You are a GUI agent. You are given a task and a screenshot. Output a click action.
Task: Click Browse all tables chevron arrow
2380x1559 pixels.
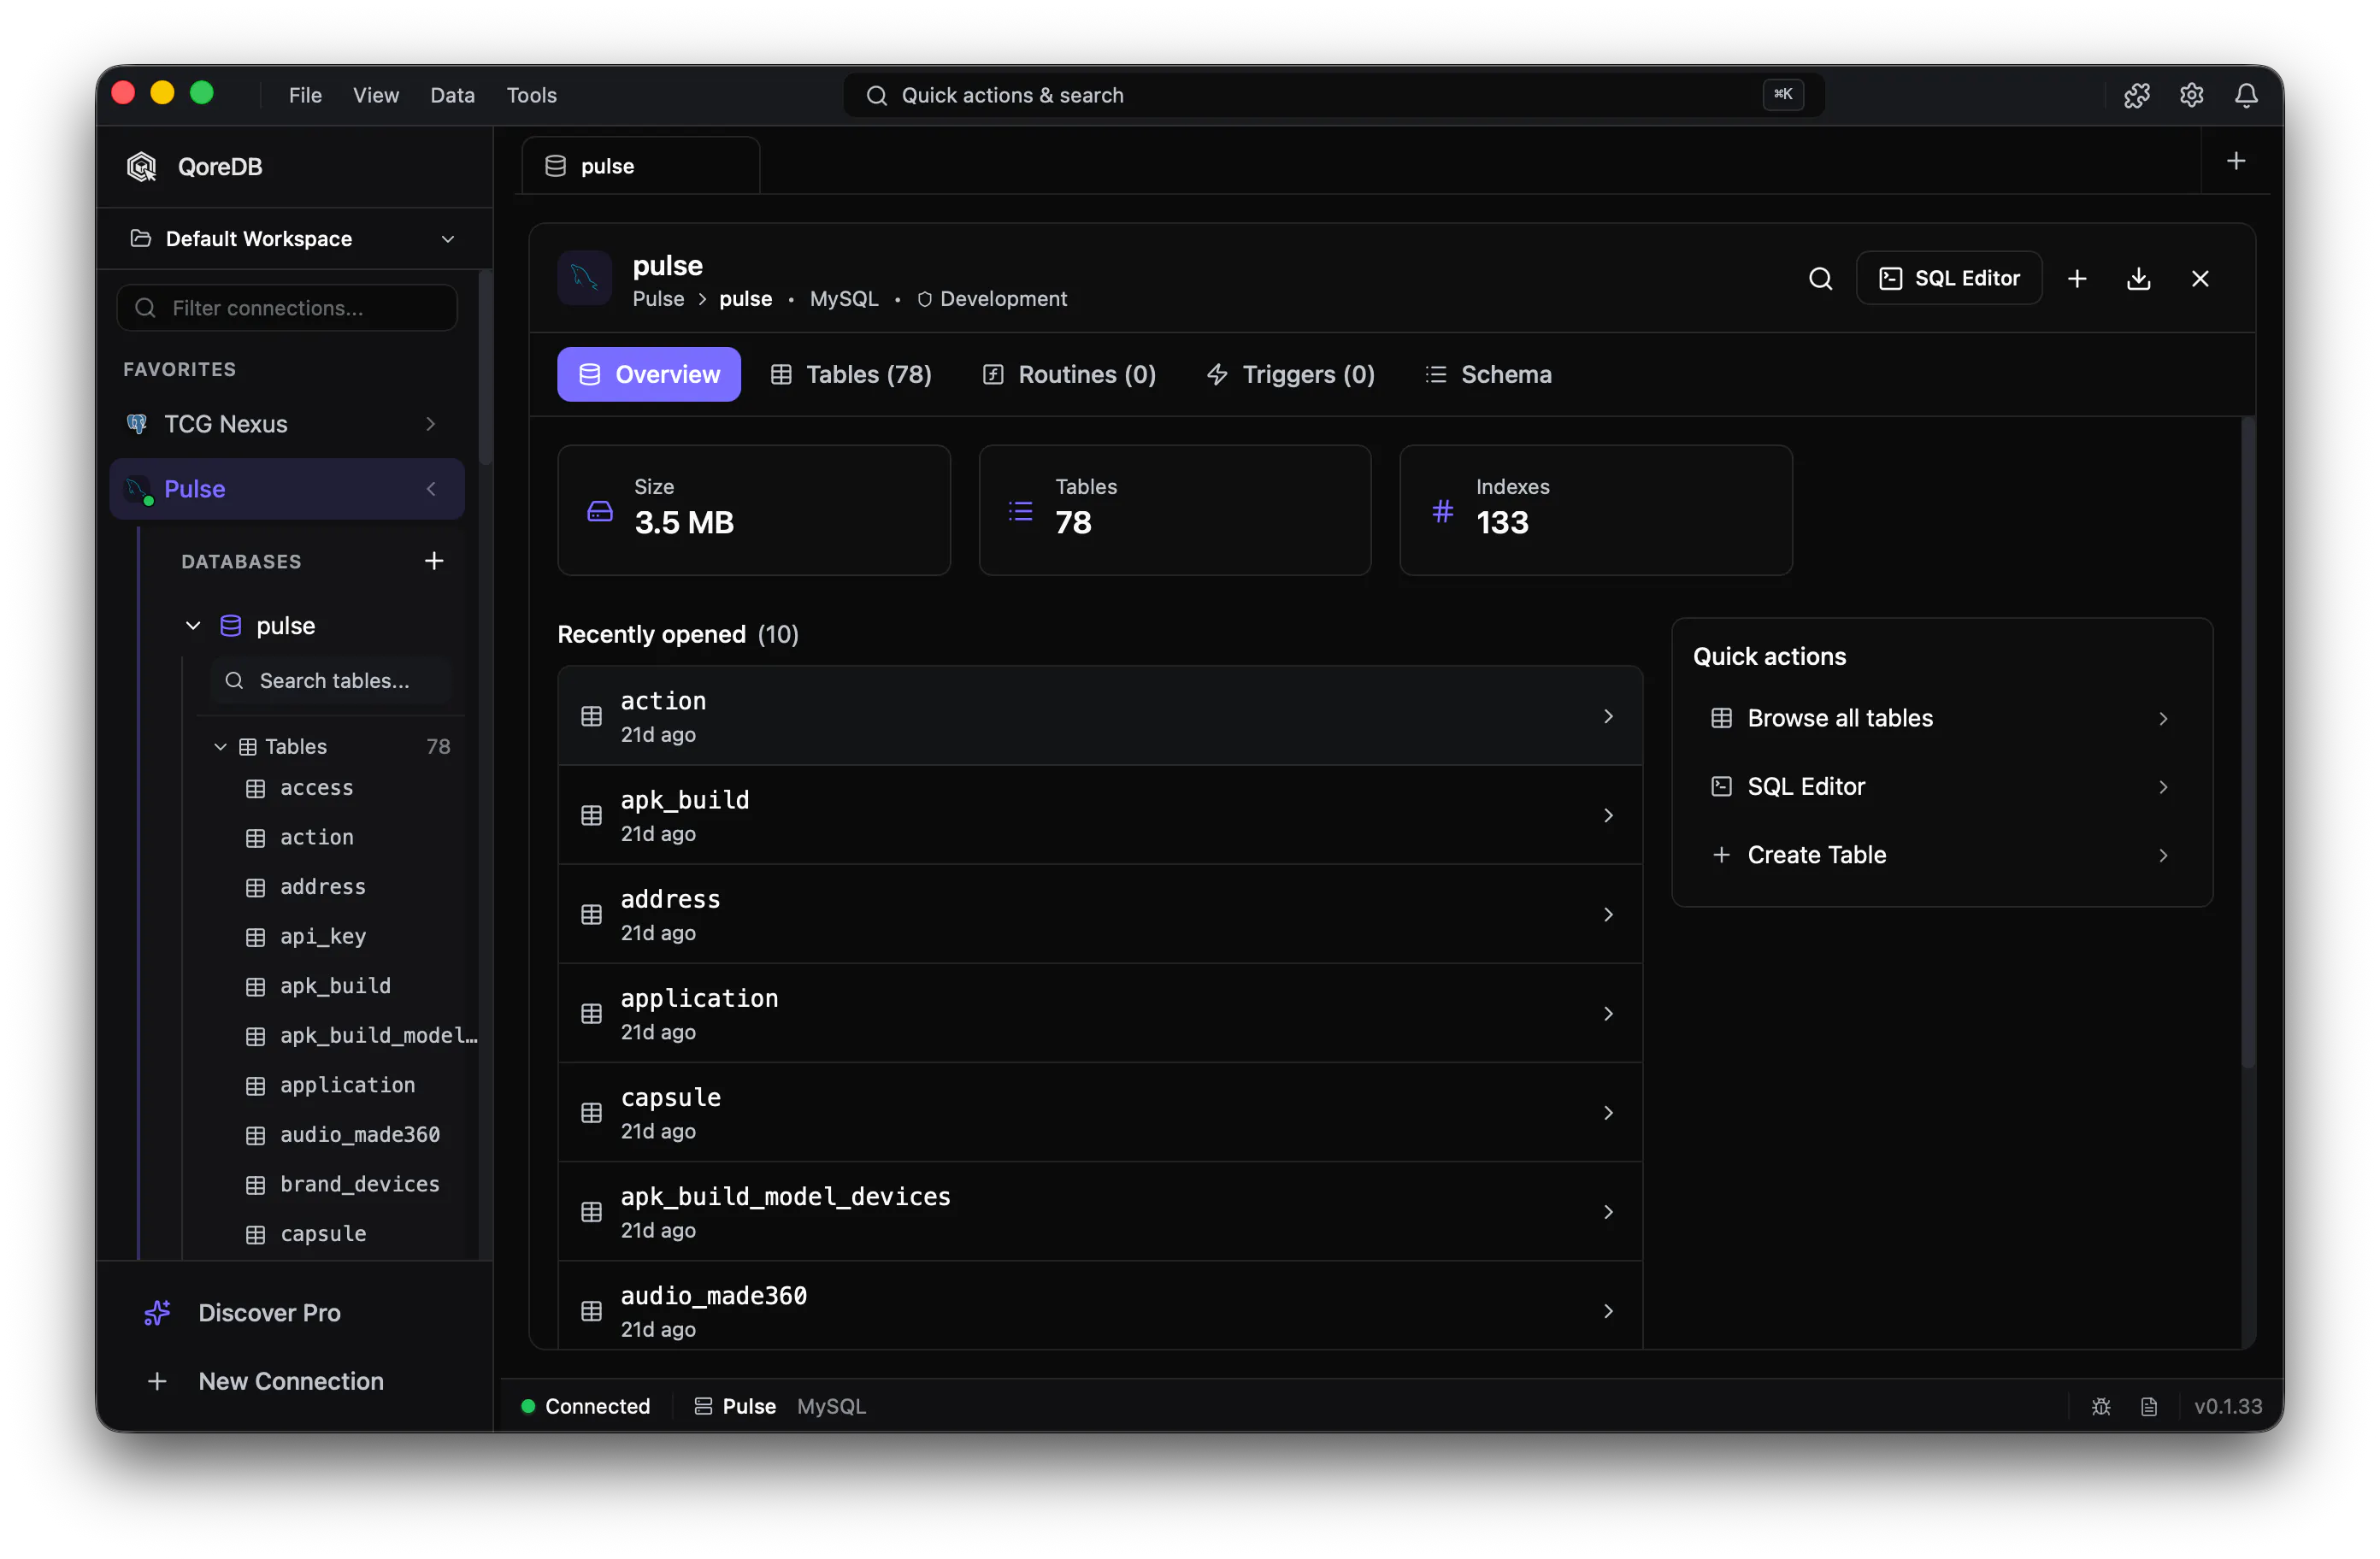click(x=2163, y=718)
